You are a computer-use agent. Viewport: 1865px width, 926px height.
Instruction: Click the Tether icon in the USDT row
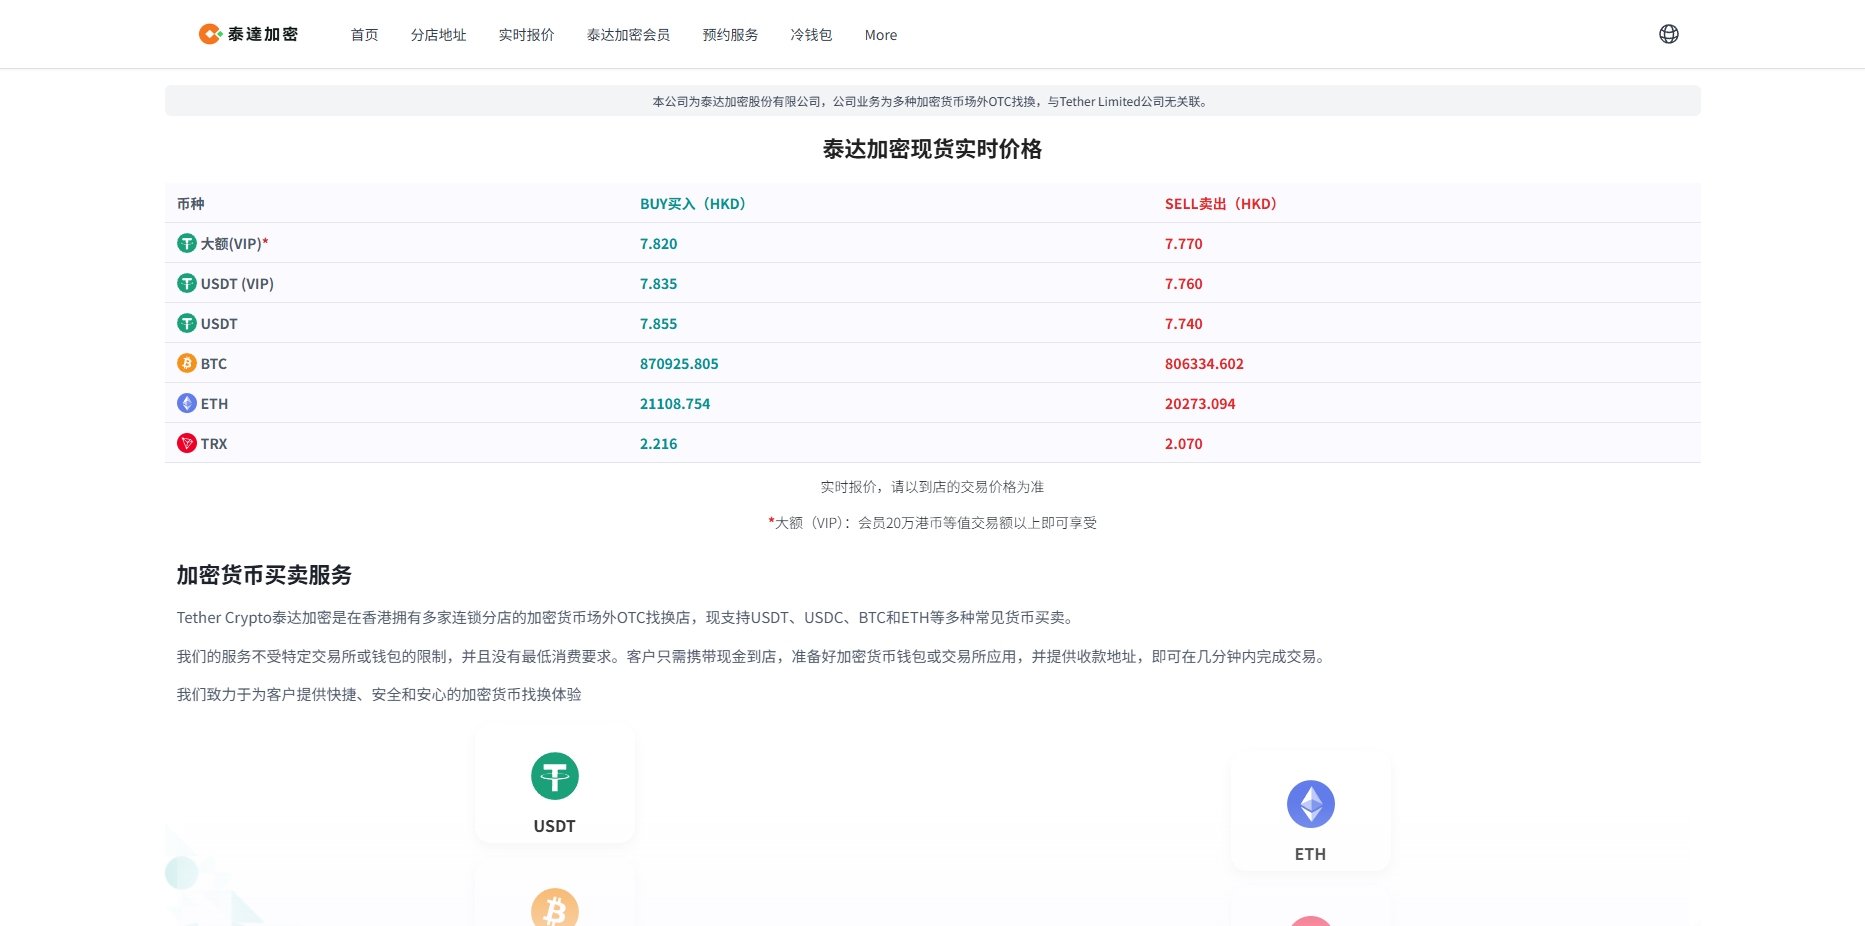[187, 323]
